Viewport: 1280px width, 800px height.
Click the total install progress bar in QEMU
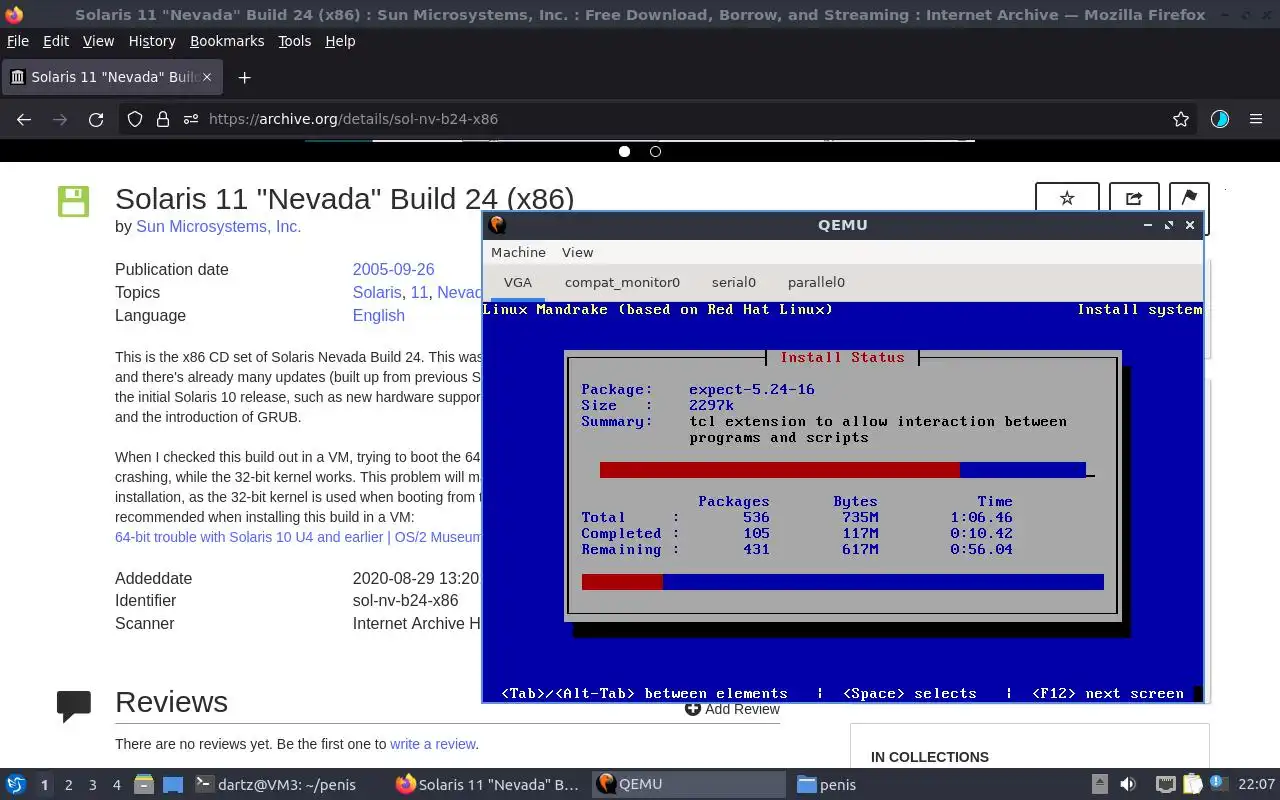(843, 582)
